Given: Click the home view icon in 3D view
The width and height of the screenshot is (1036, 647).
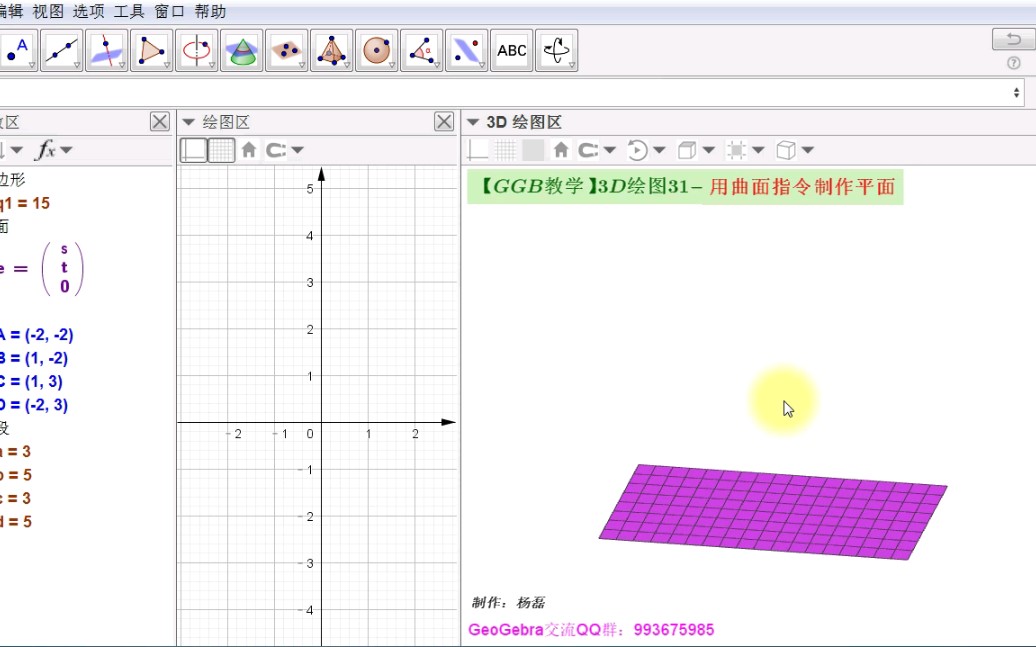Looking at the screenshot, I should (x=562, y=149).
